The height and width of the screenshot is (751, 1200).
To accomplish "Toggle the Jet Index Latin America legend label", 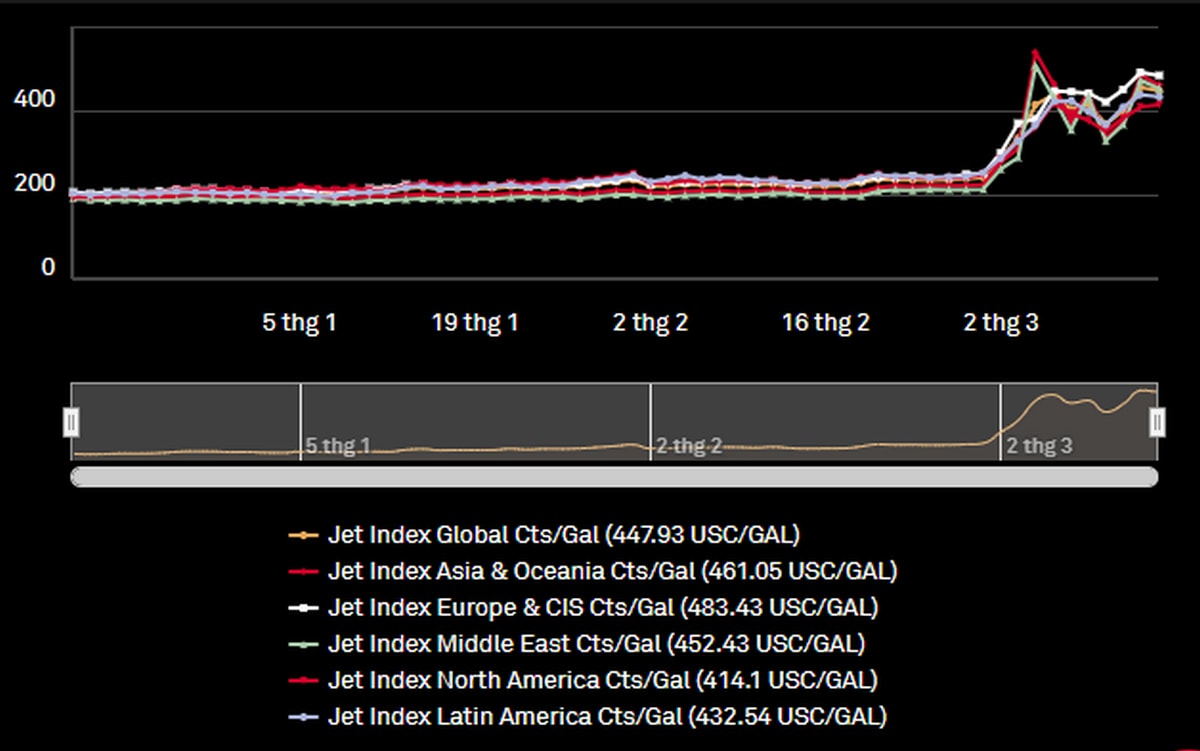I will pos(606,716).
